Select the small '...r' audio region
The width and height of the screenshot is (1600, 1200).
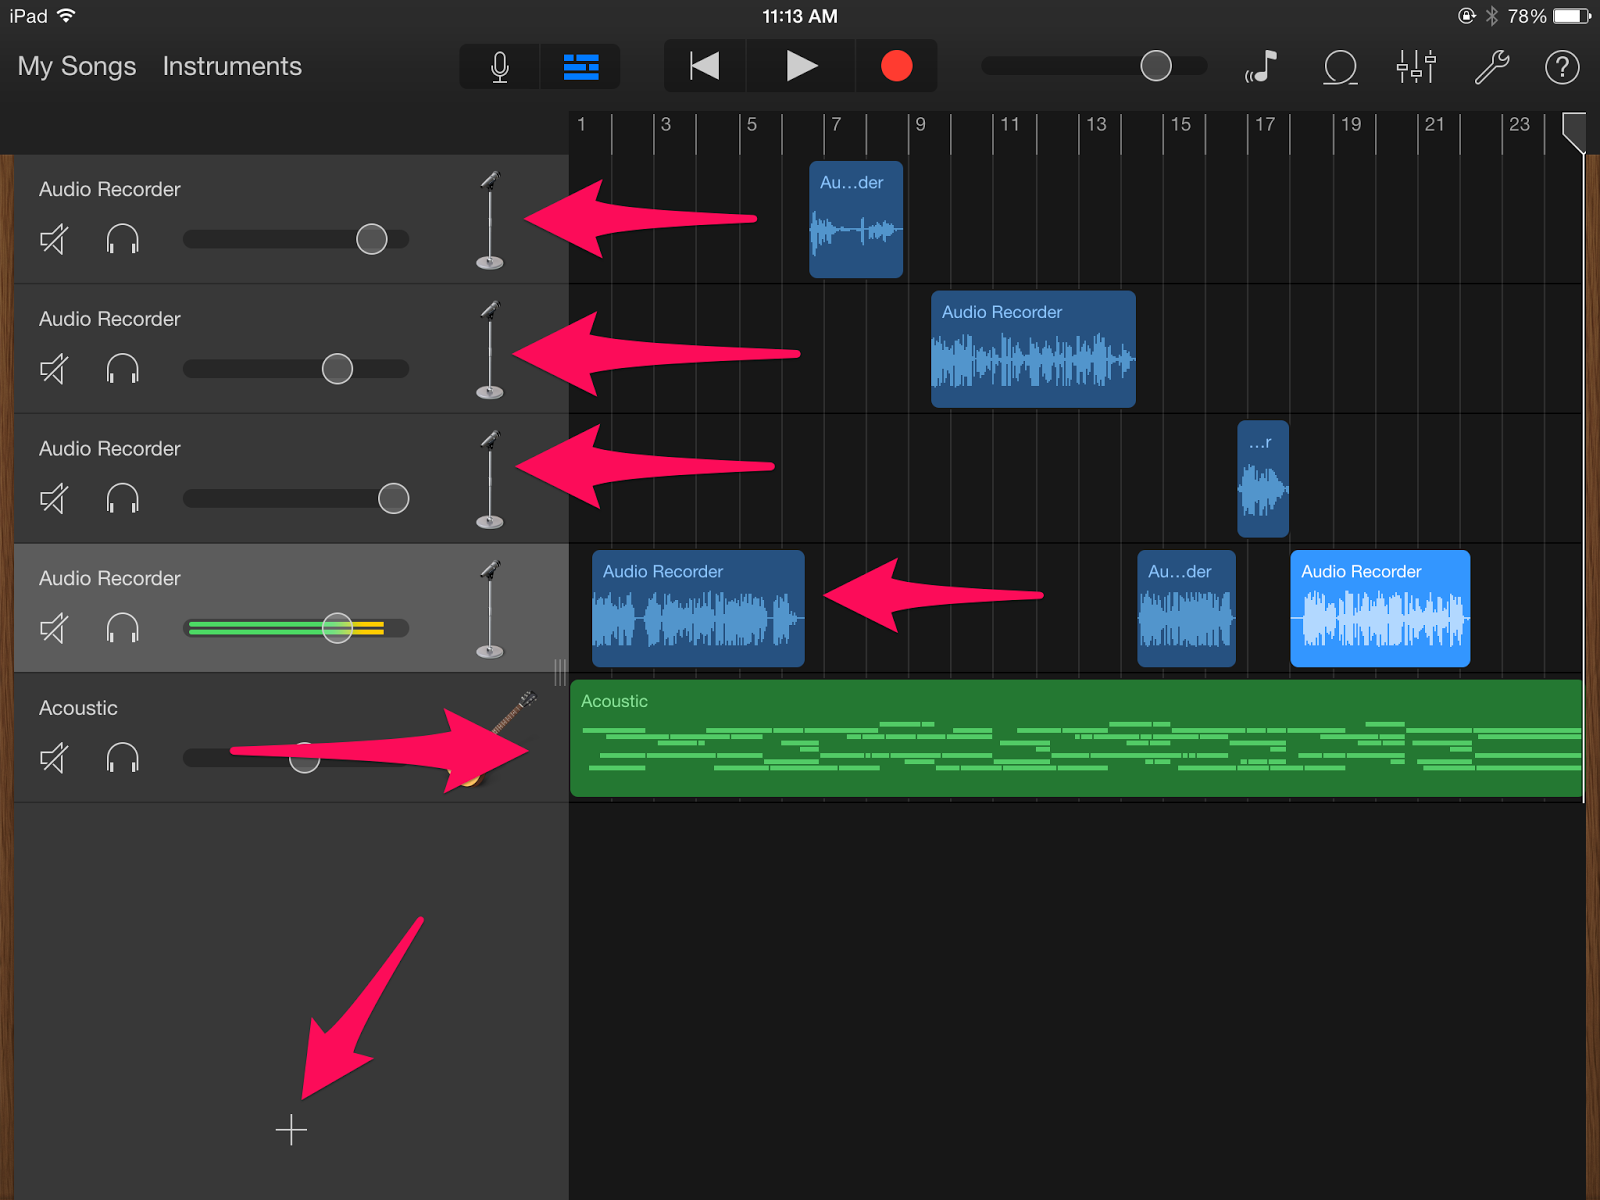coord(1263,479)
